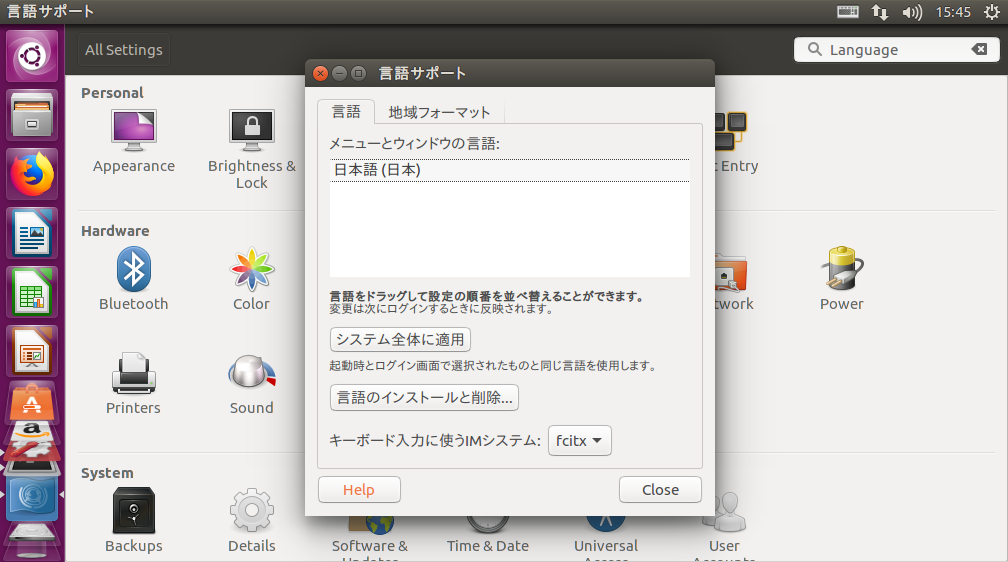The image size is (1008, 562).
Task: Open the fcitx IM system dropdown
Action: pos(579,440)
